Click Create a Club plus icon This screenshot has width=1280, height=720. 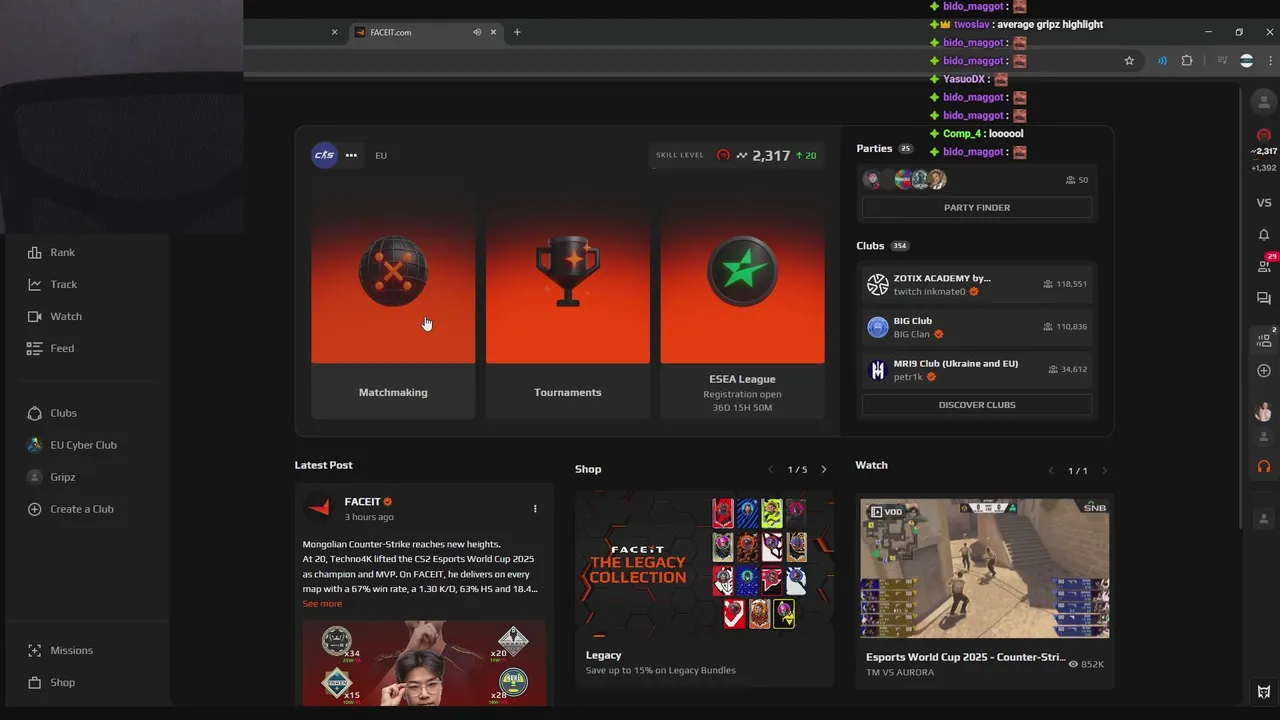point(35,509)
